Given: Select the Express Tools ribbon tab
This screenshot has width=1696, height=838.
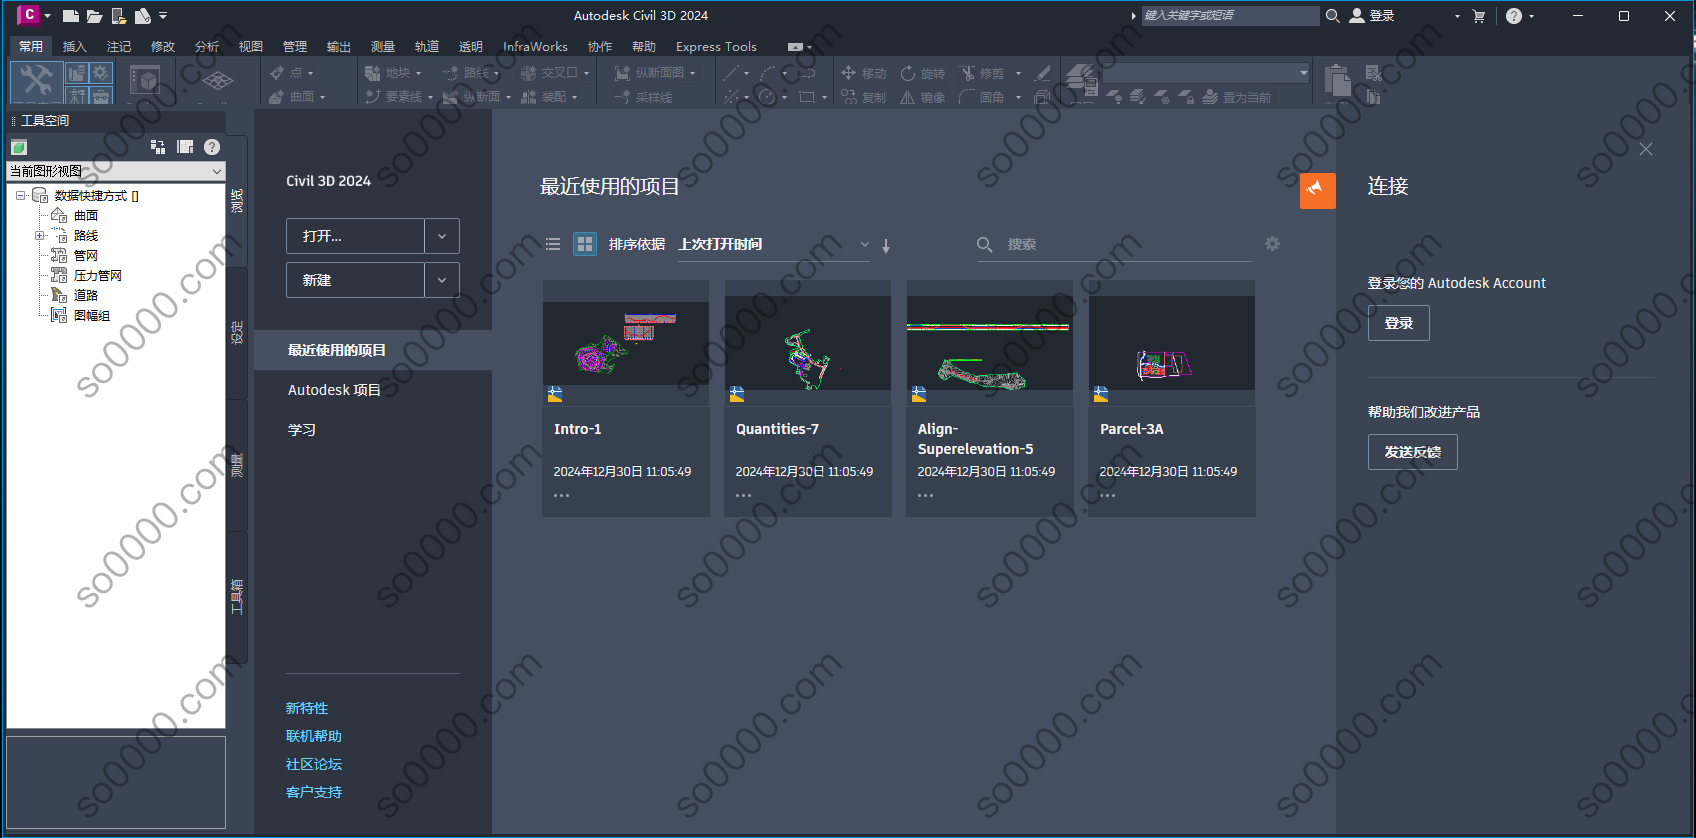Looking at the screenshot, I should click(715, 47).
